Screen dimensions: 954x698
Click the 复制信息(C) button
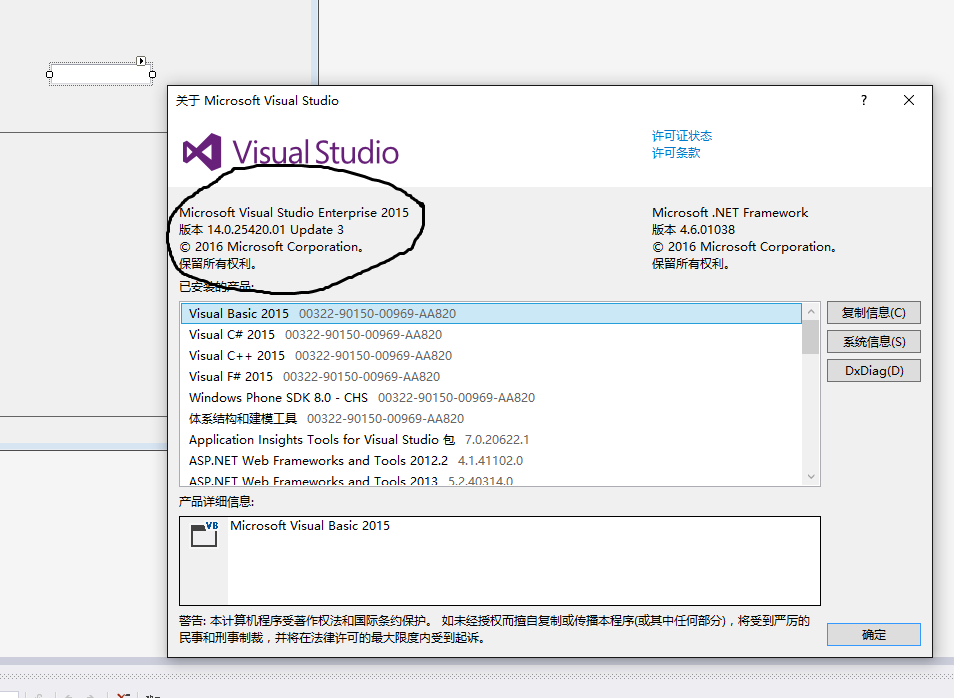(873, 313)
